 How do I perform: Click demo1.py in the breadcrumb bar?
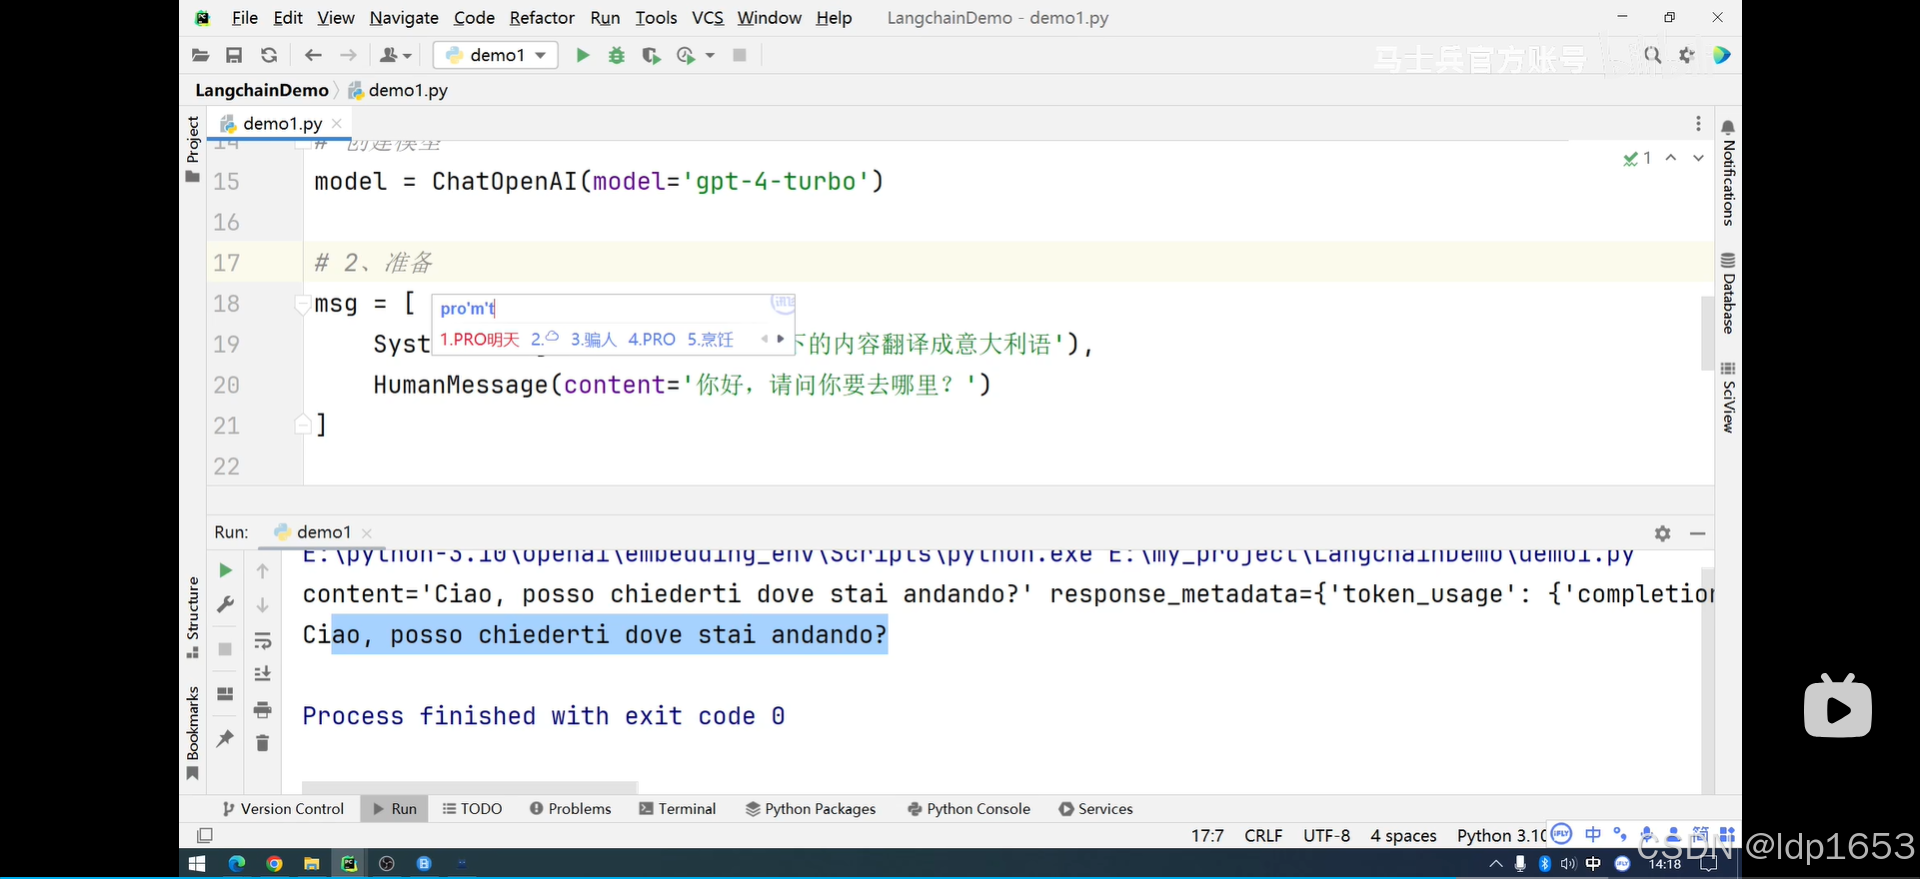click(x=398, y=90)
